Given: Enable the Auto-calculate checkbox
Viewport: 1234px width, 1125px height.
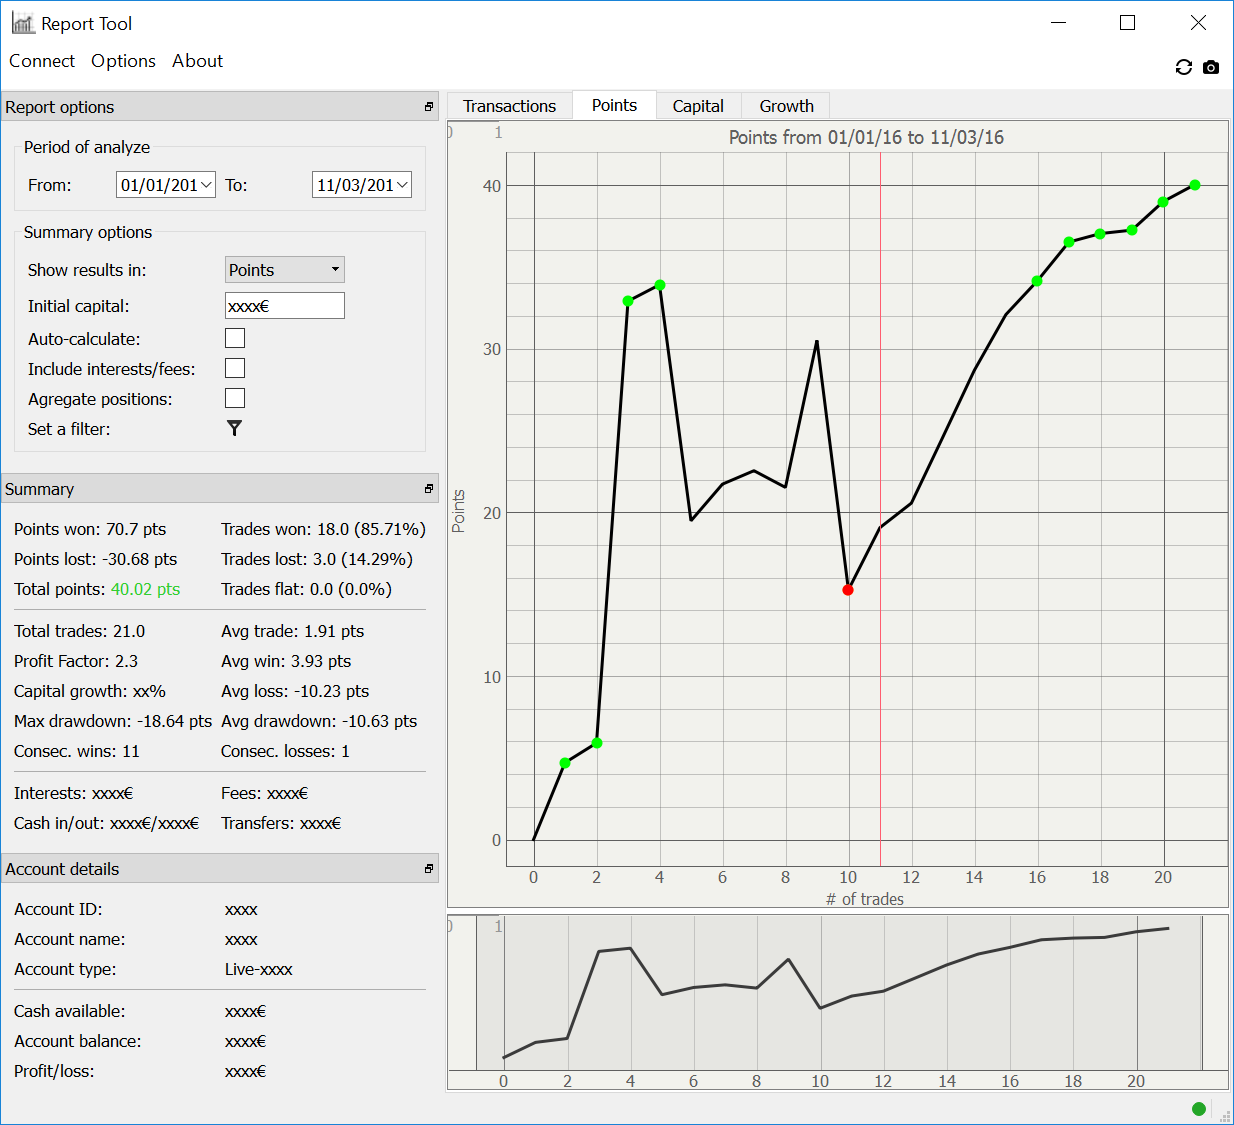Looking at the screenshot, I should pos(235,339).
